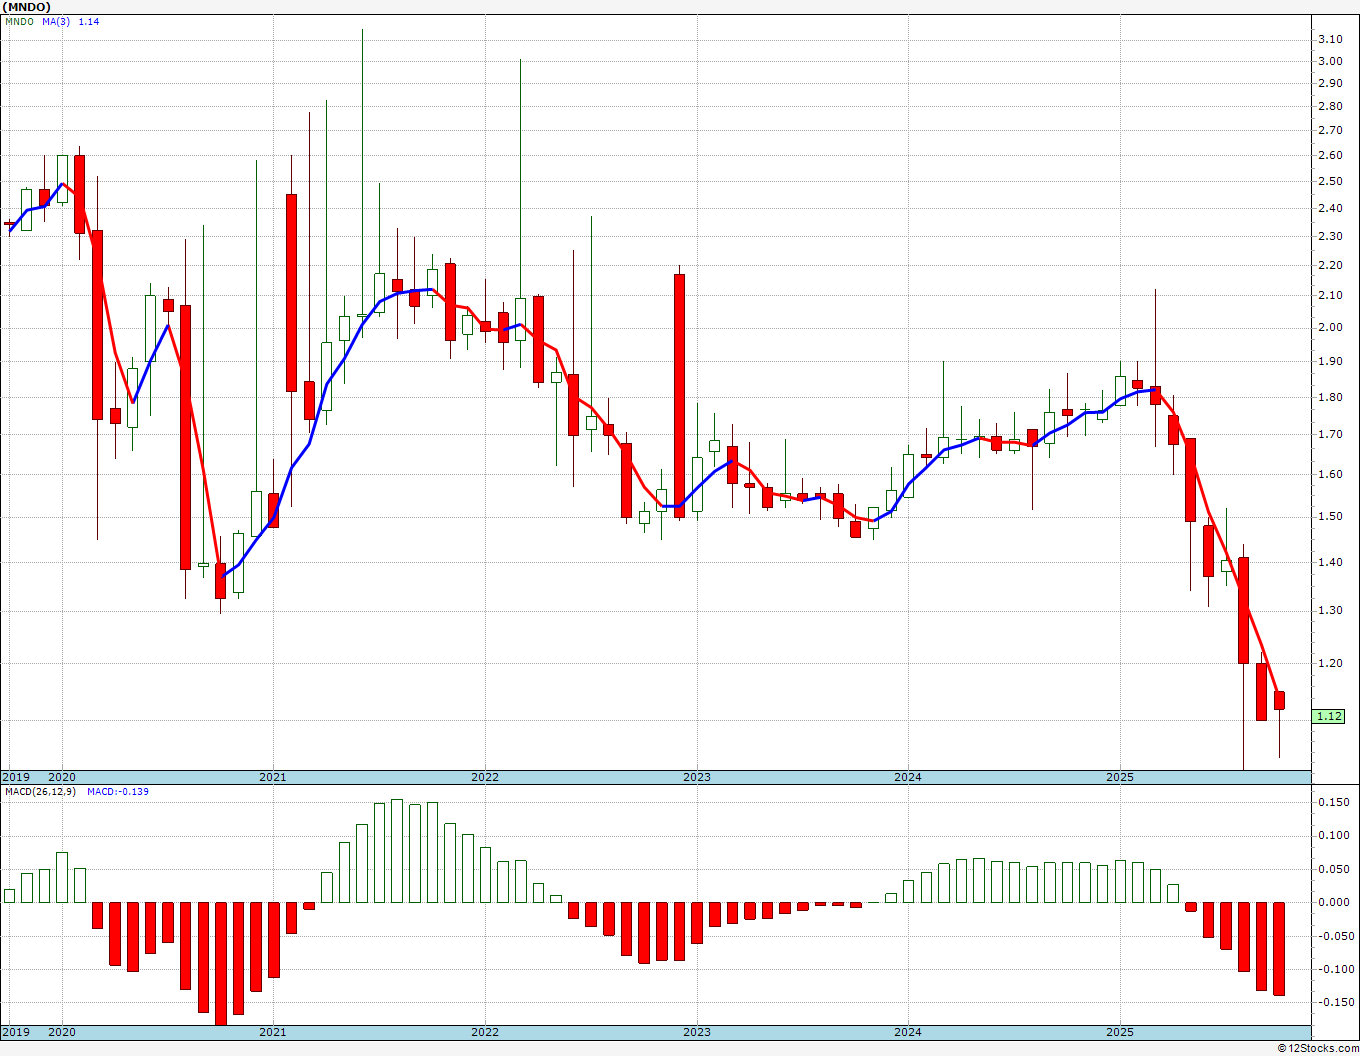Click 2023 on the price chart time axis

click(x=697, y=777)
